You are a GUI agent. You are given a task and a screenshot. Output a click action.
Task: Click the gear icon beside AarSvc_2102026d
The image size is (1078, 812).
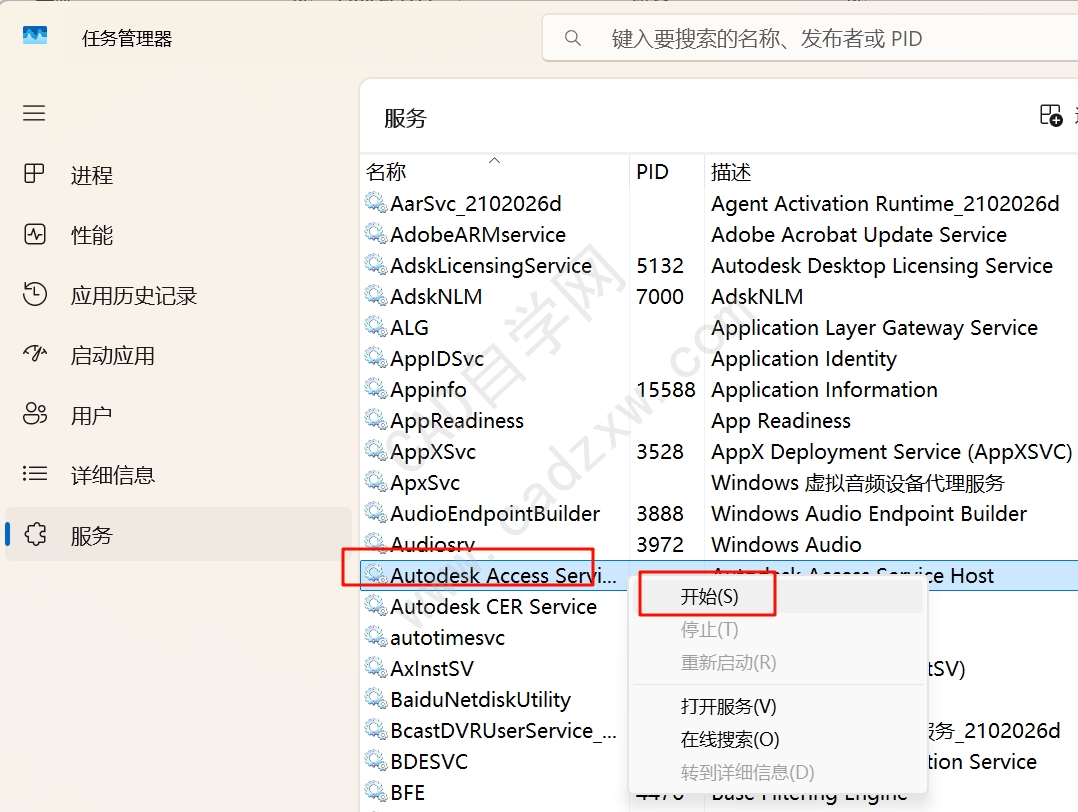375,203
